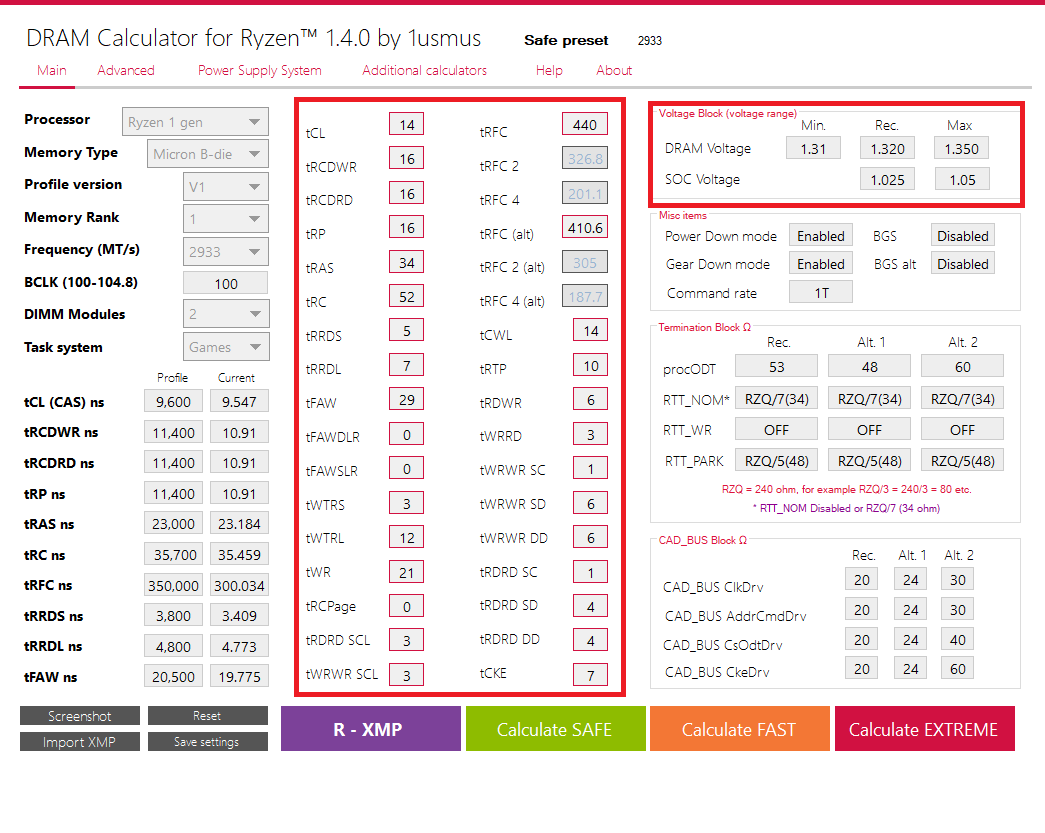Open the Advanced tab
The height and width of the screenshot is (833, 1045).
[126, 71]
